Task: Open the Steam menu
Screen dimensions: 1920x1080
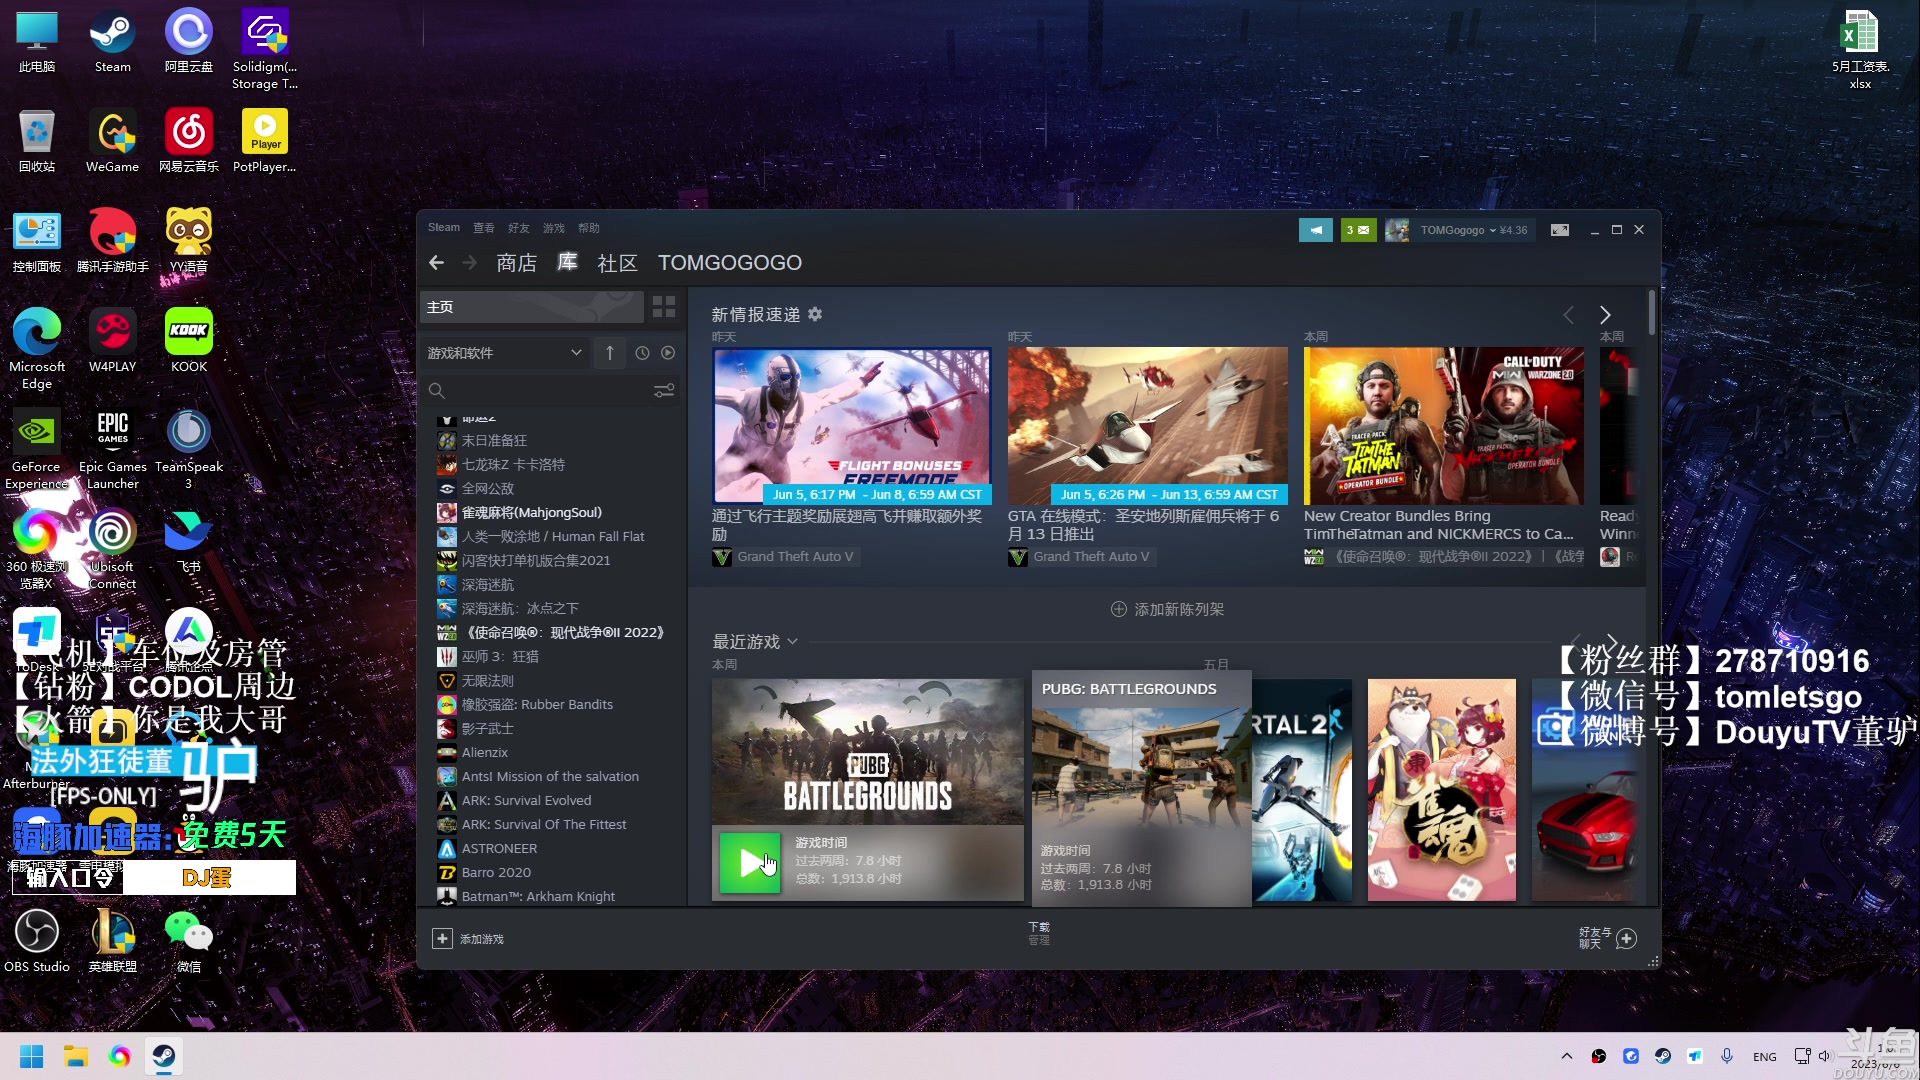Action: pyautogui.click(x=444, y=228)
